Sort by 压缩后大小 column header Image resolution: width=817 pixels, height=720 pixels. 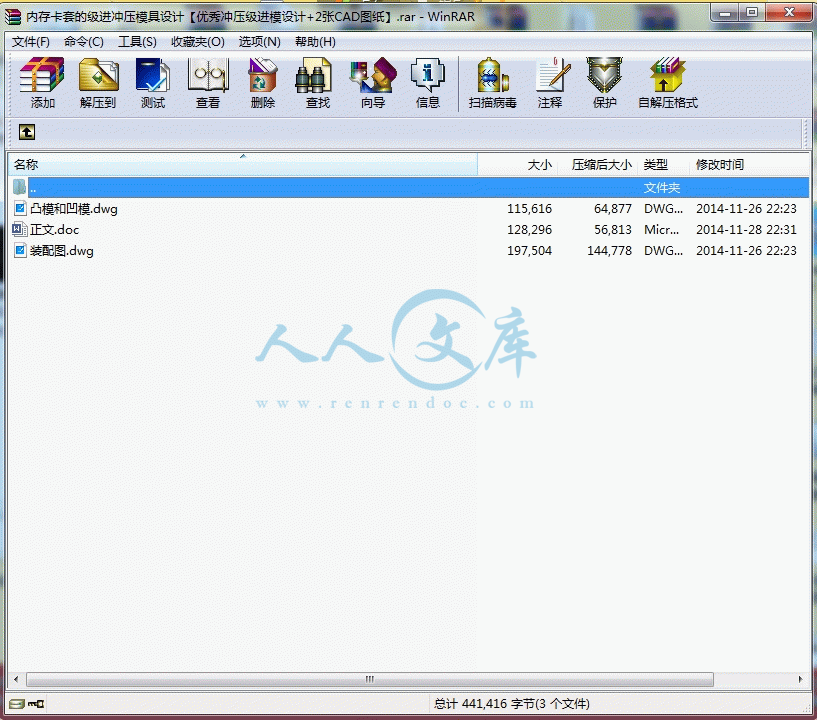click(598, 165)
